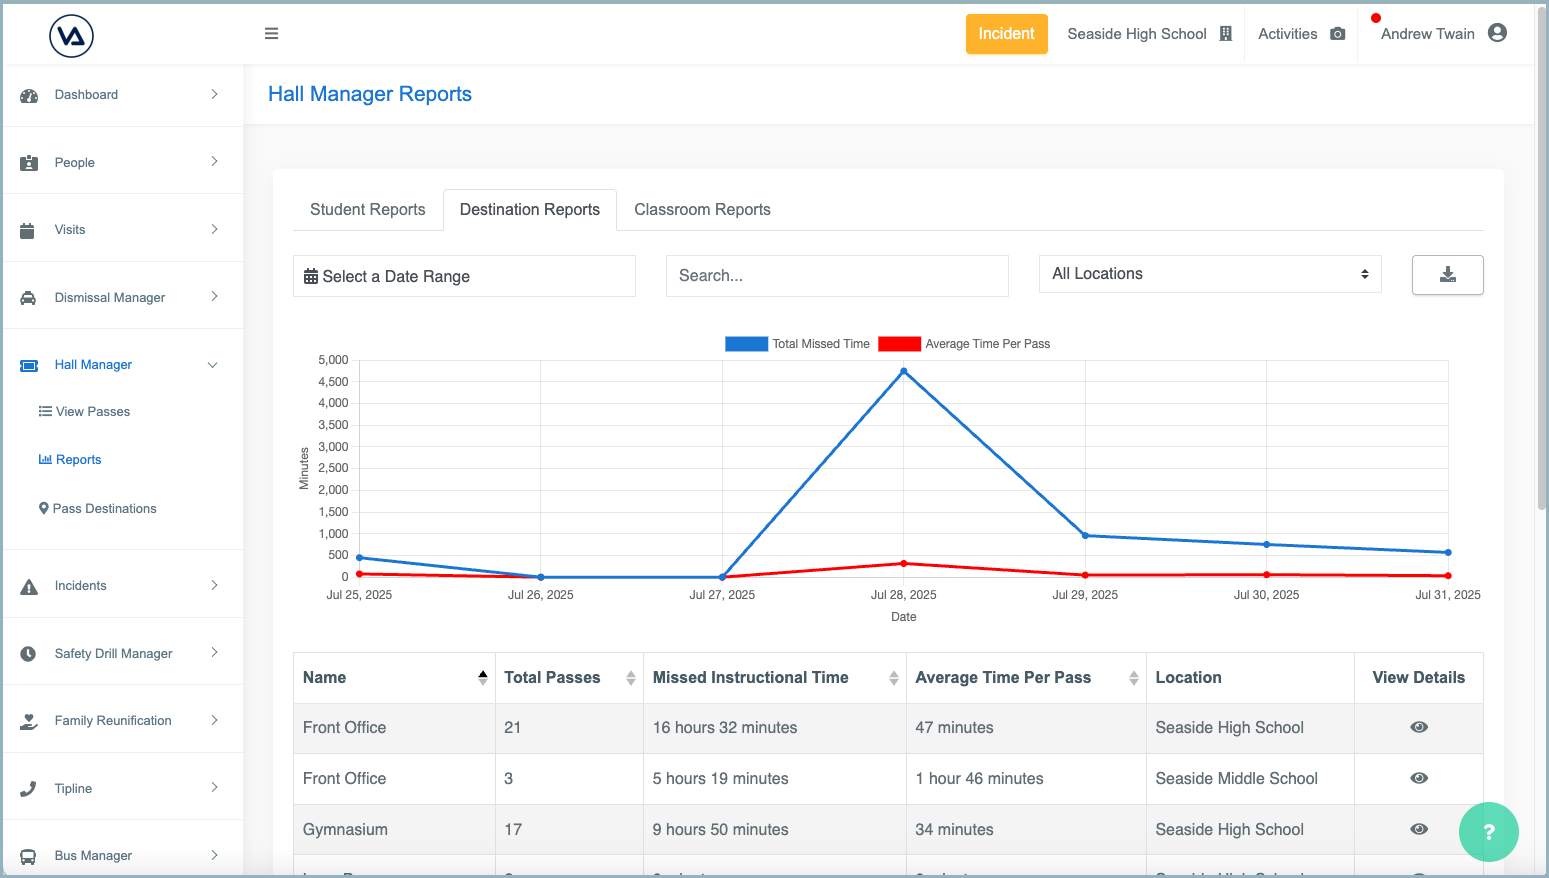Click the Family Reunification hand icon
The height and width of the screenshot is (878, 1549).
click(29, 721)
